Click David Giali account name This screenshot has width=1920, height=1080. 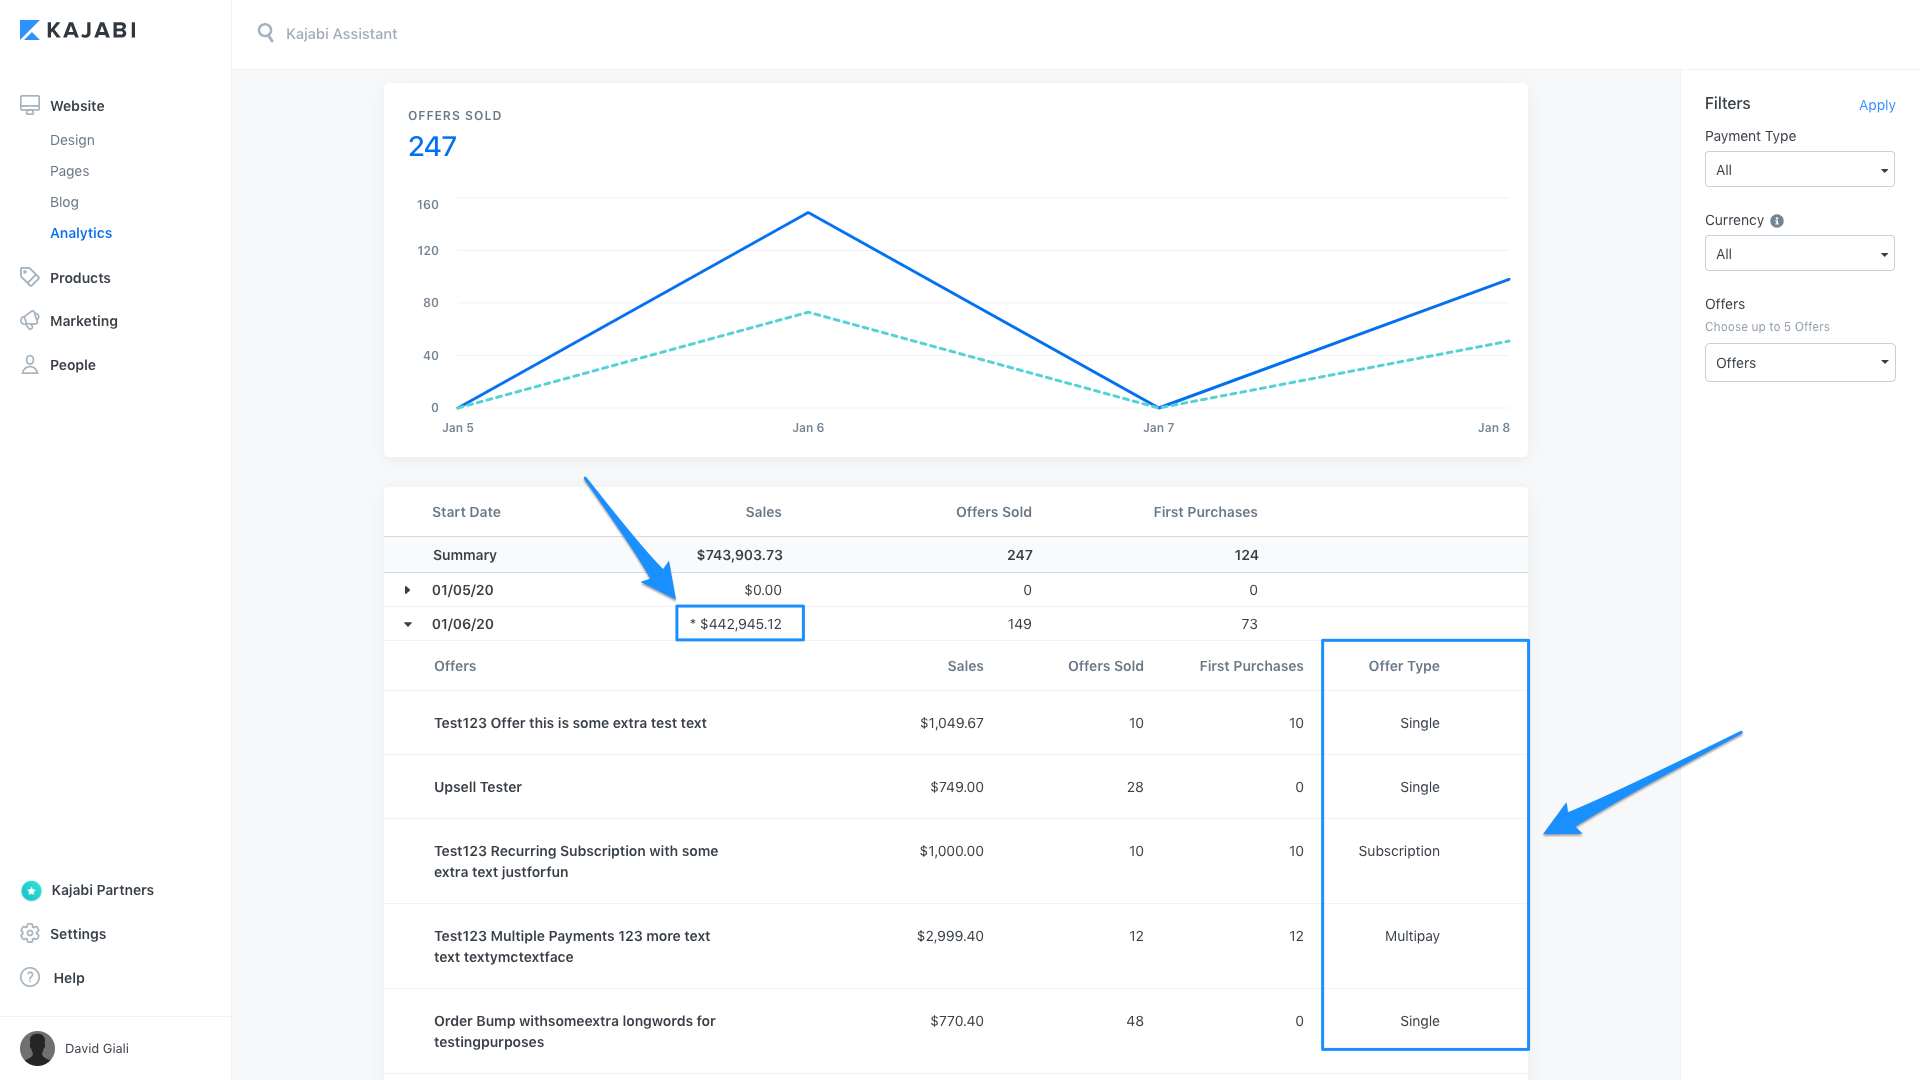pyautogui.click(x=97, y=1048)
